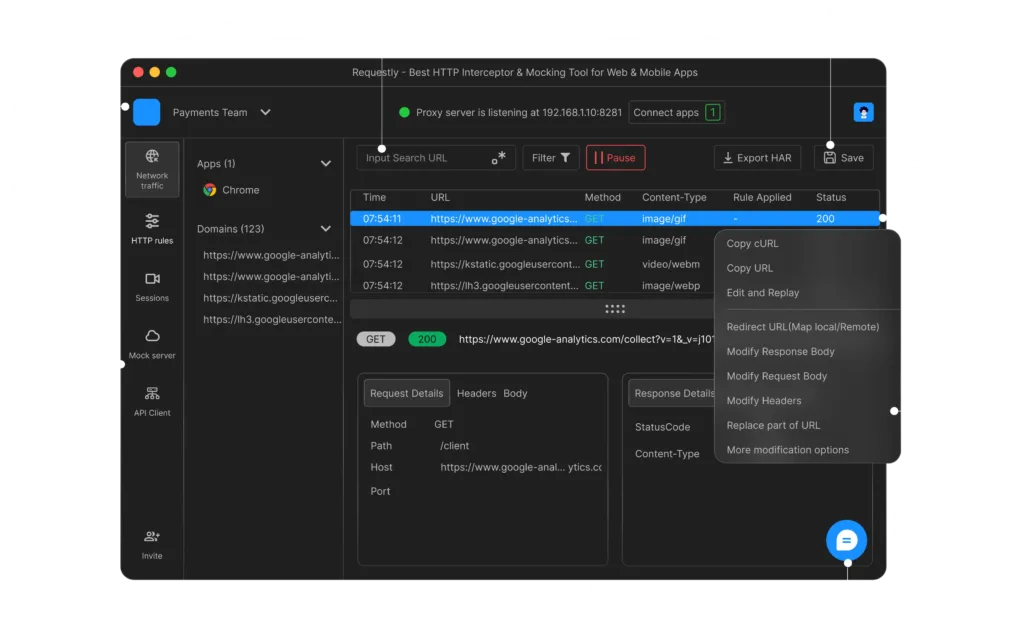Image resolution: width=1024 pixels, height=632 pixels.
Task: Select the first google-analyti domain in Domains list
Action: (271, 255)
